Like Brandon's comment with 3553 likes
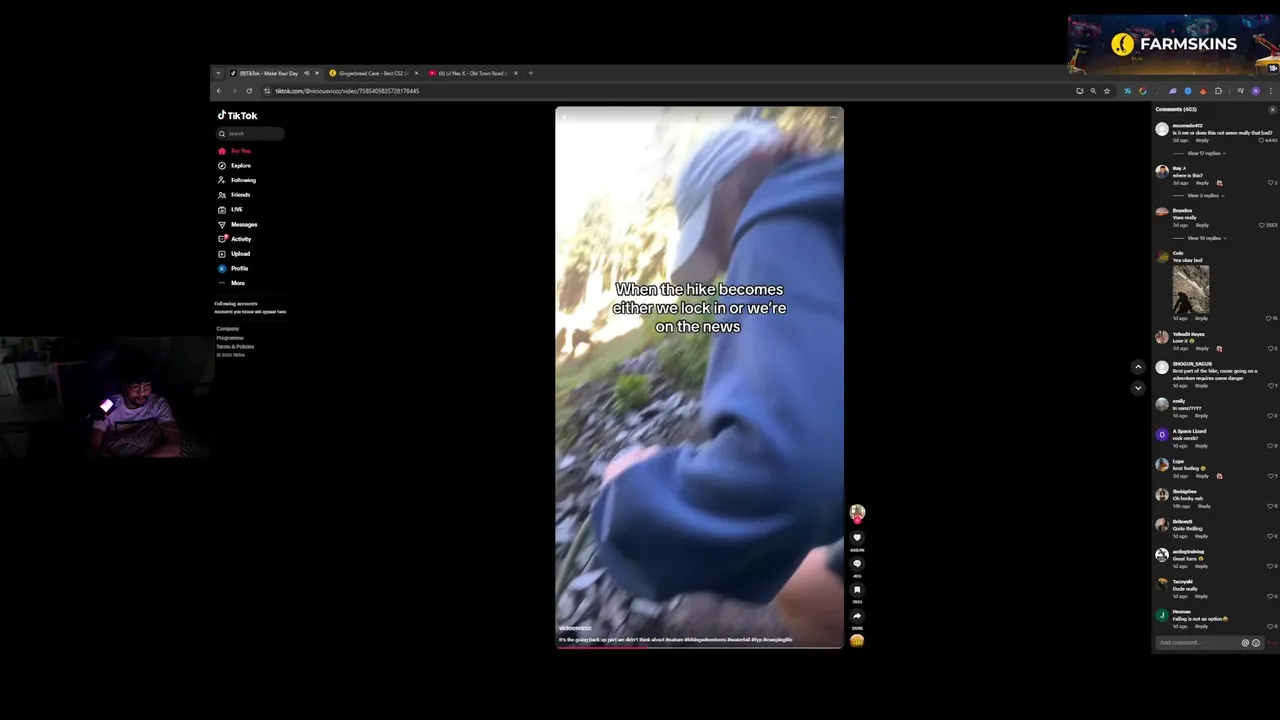The image size is (1280, 720). coord(1263,225)
